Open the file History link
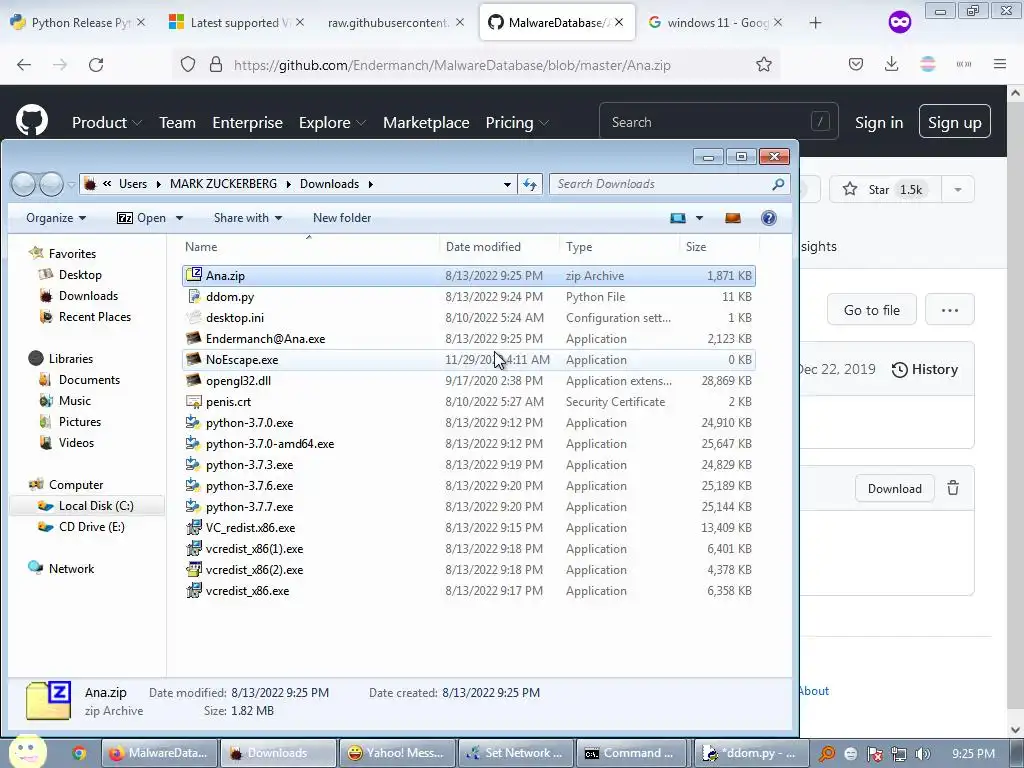 click(x=925, y=370)
